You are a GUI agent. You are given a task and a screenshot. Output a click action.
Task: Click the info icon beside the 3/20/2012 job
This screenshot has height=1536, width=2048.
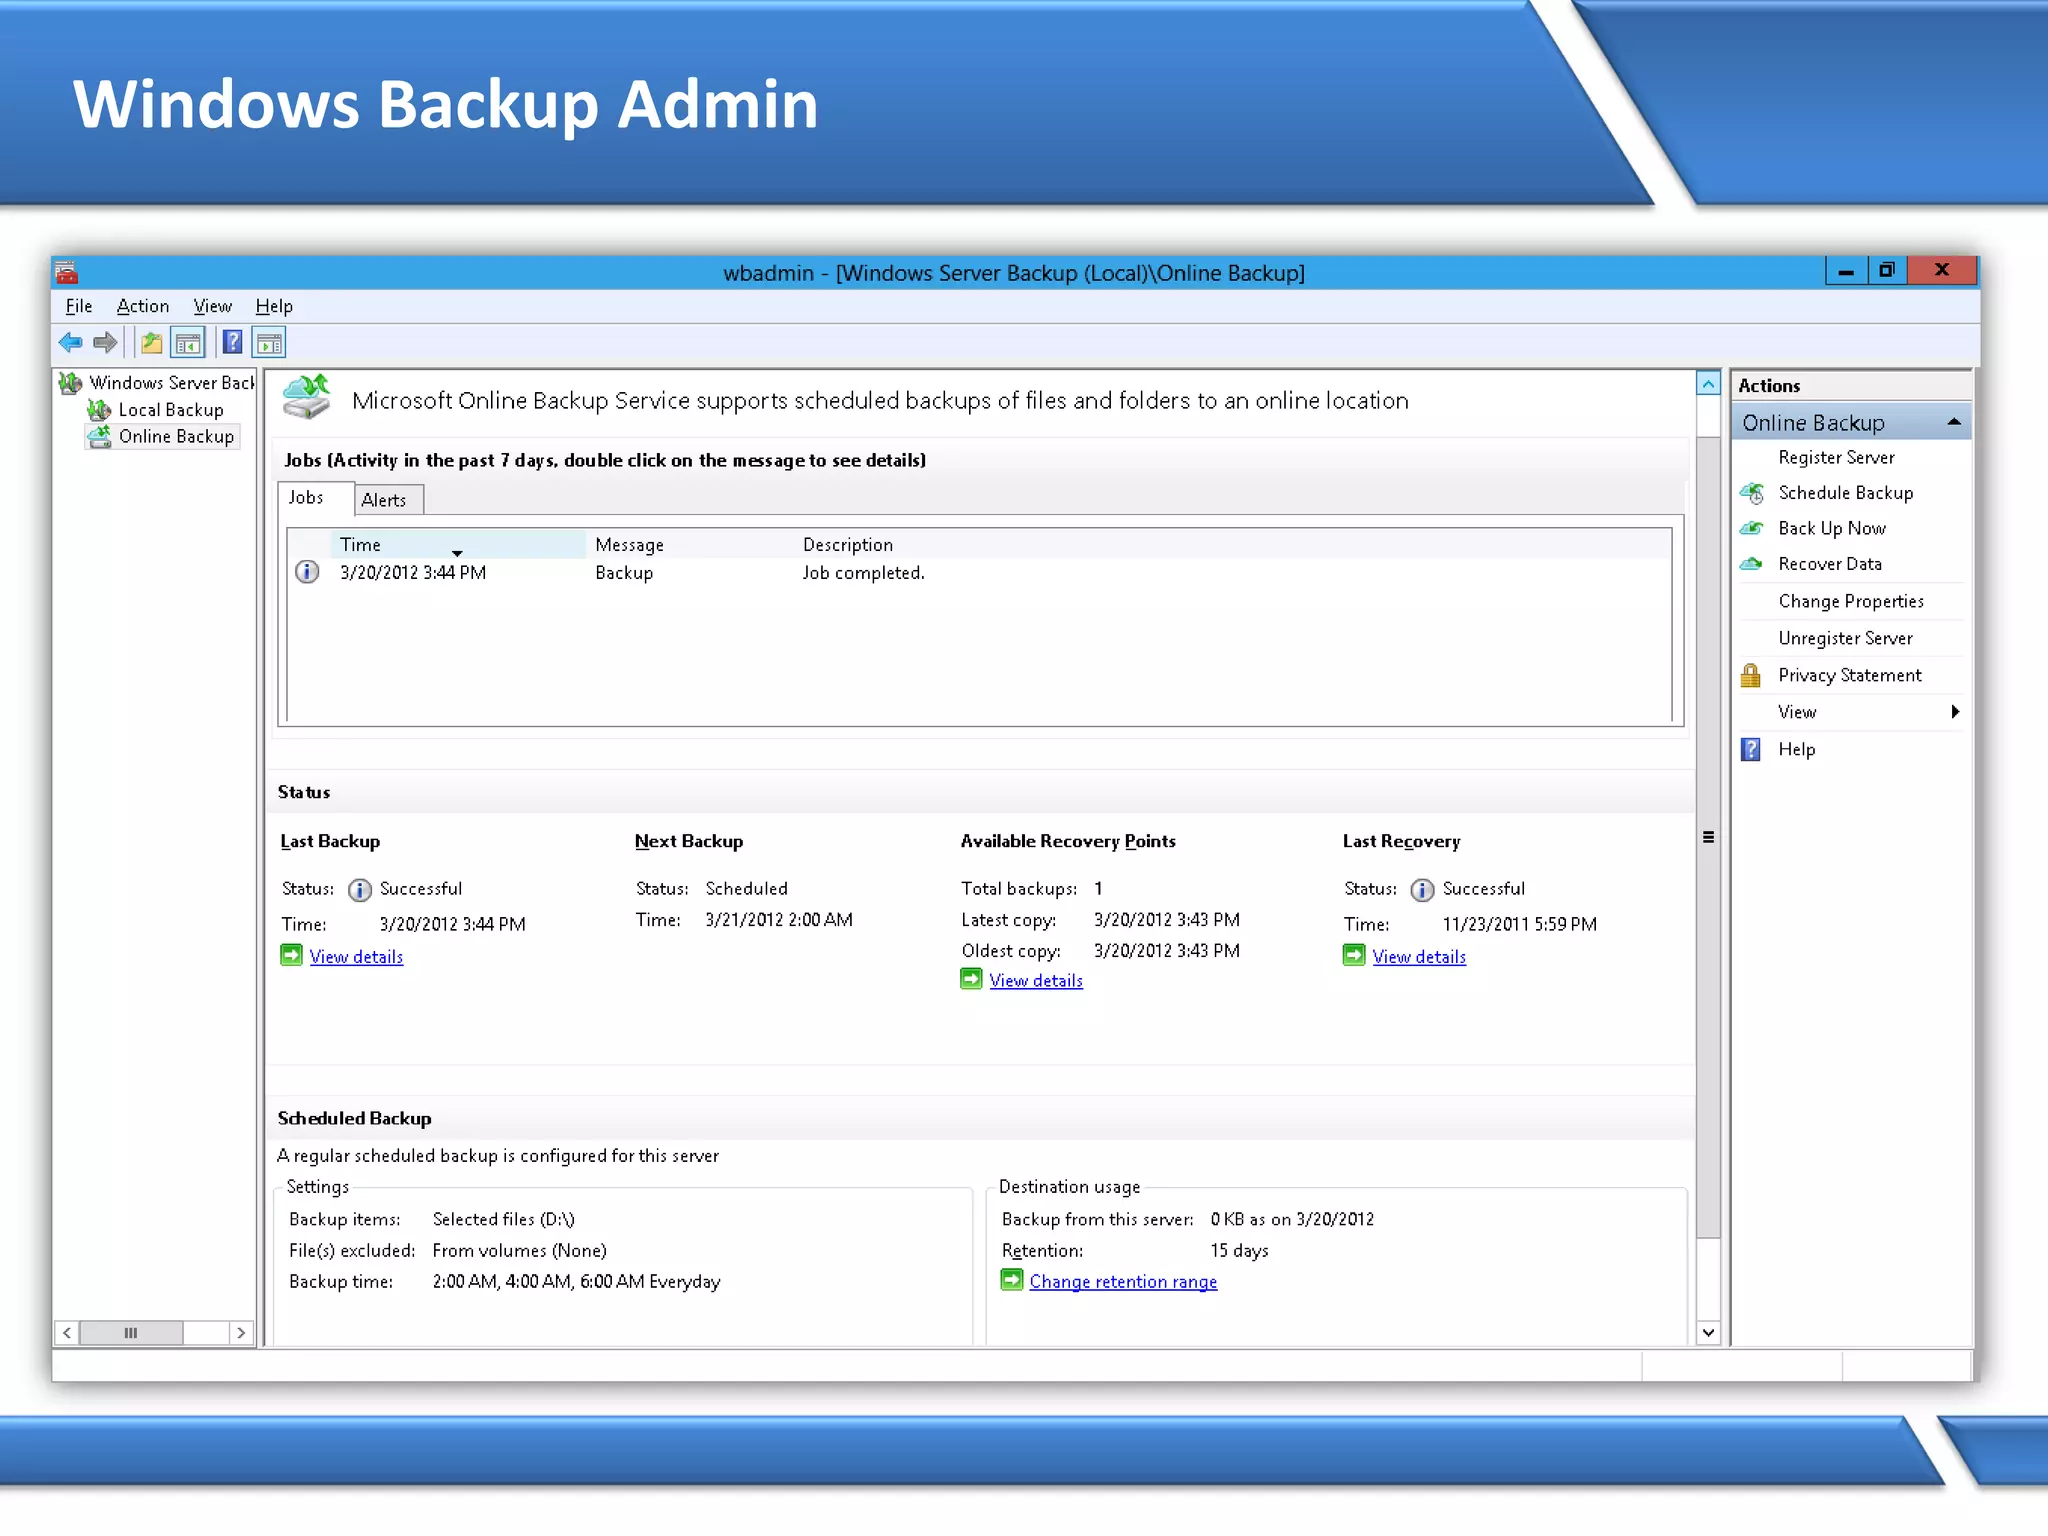click(x=307, y=572)
